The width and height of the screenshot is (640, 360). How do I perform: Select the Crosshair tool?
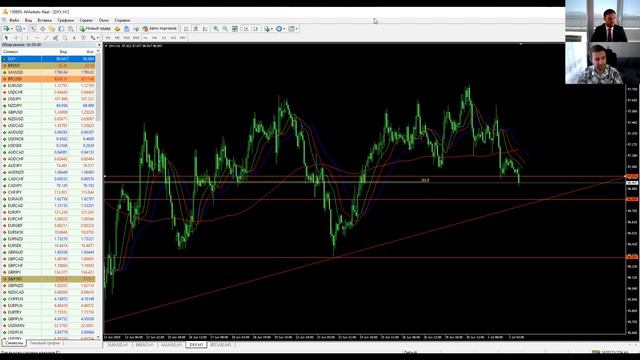(x=17, y=38)
